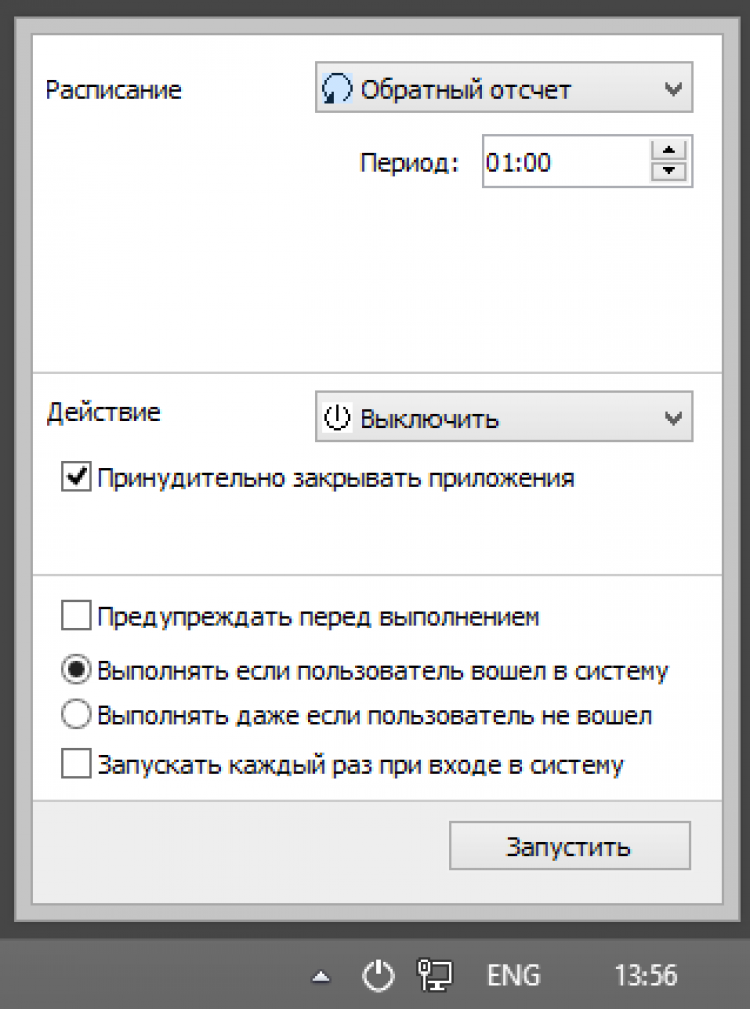Uncheck 'Принудительно закрывать приложения' checkbox
The image size is (750, 1009).
[76, 478]
